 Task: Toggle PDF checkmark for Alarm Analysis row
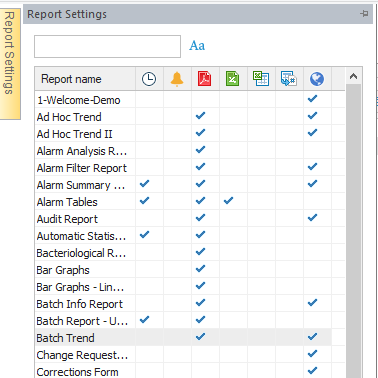point(200,150)
